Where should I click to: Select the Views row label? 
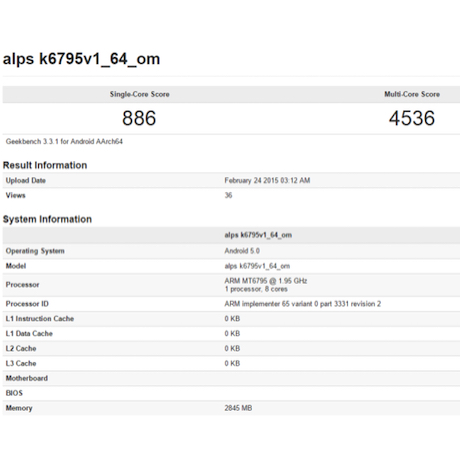click(16, 195)
